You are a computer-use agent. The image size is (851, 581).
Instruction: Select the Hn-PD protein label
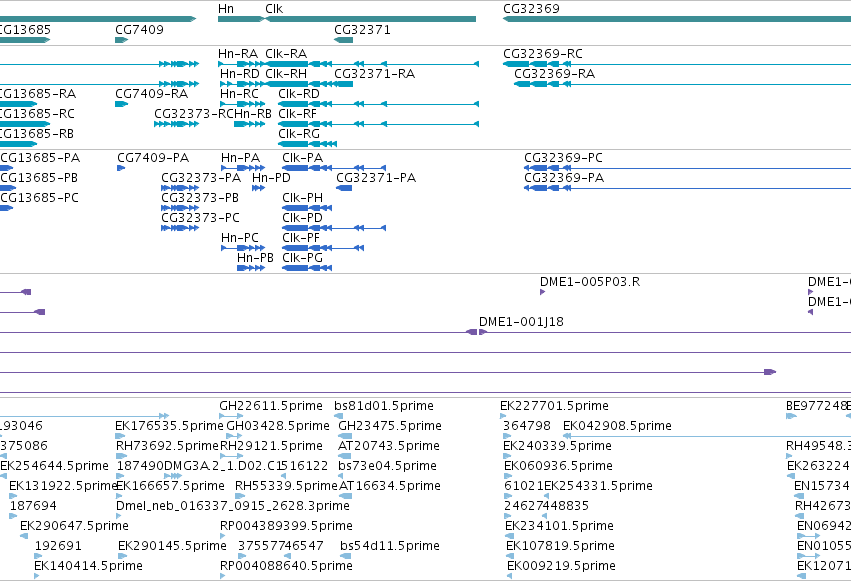coord(271,178)
